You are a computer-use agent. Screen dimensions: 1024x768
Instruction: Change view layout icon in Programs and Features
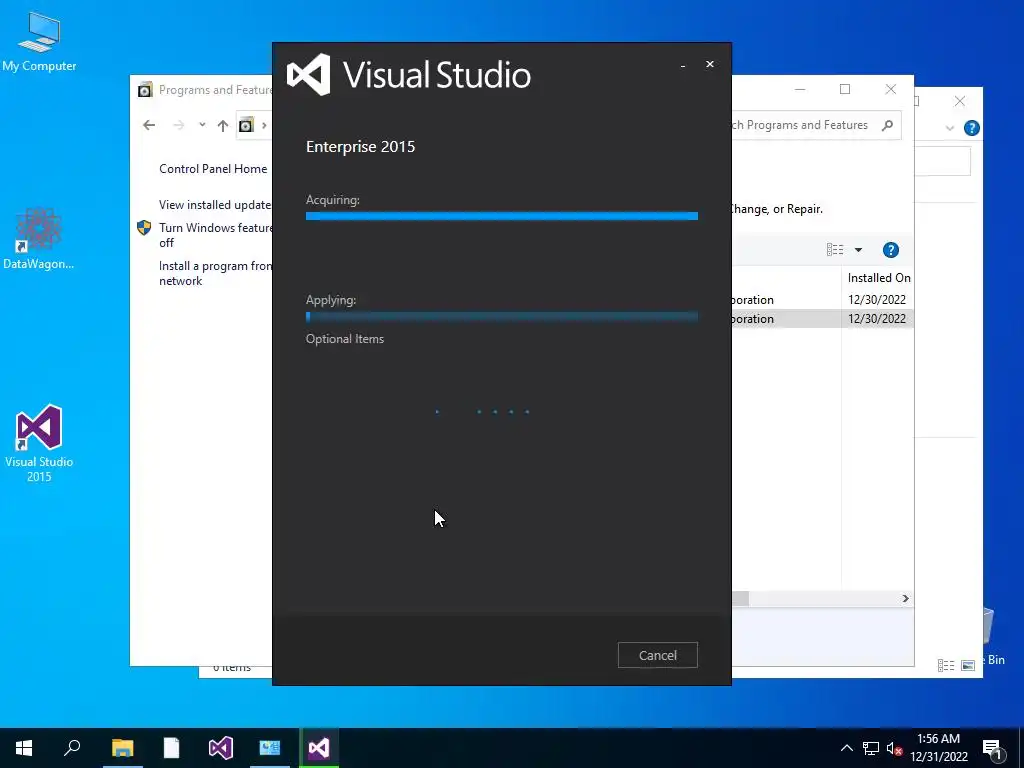point(835,249)
